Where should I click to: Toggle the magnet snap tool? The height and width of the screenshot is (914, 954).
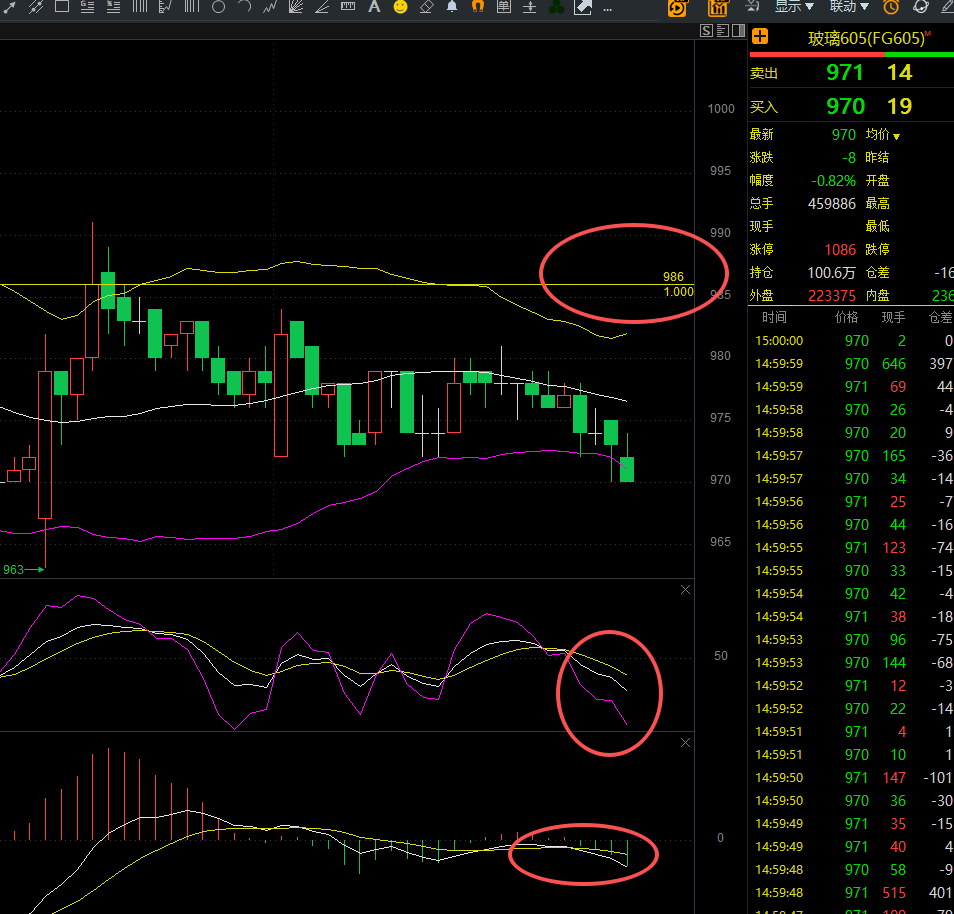(x=478, y=7)
